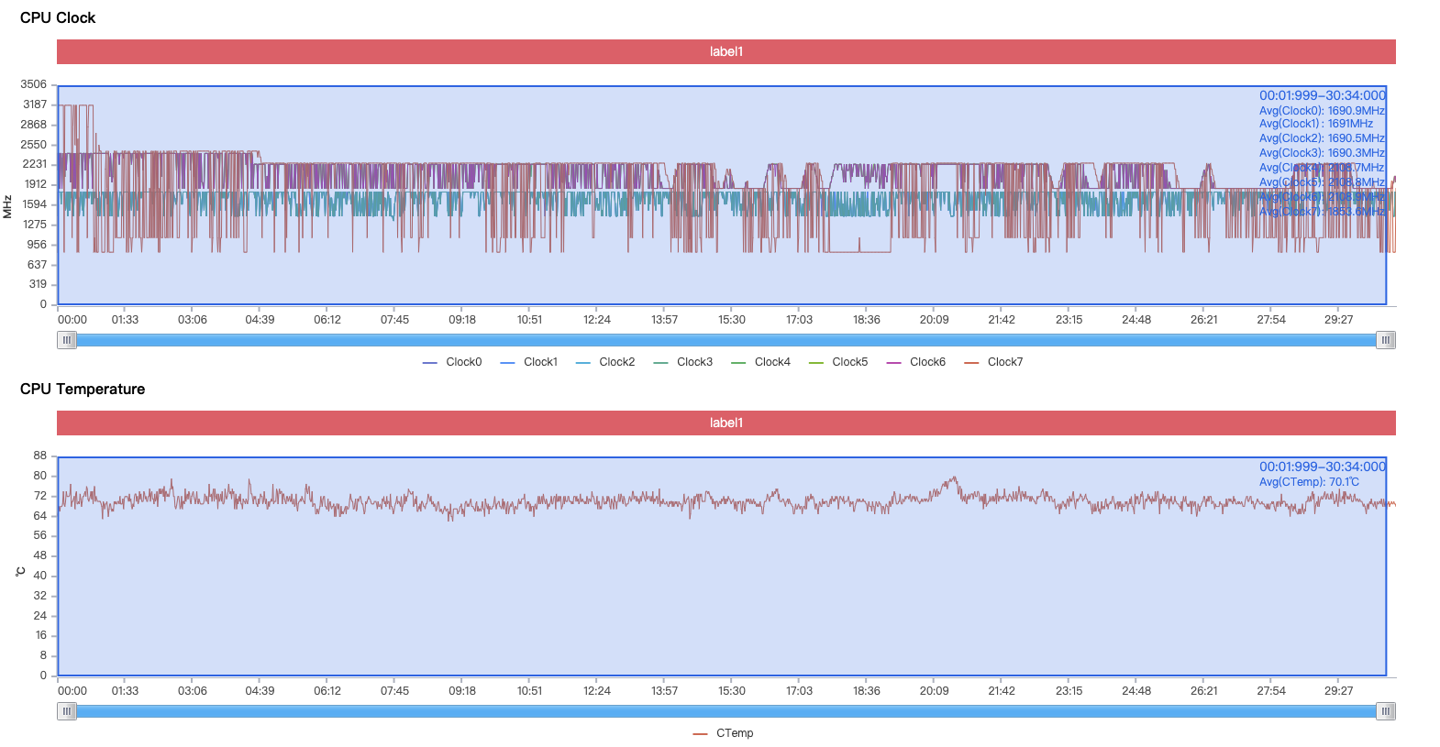Click CPU Clock left zoom slider handle
The width and height of the screenshot is (1440, 747).
pos(67,340)
